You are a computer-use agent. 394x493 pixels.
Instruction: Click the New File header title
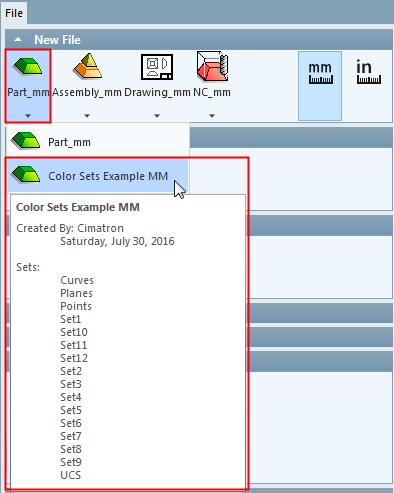[58, 40]
